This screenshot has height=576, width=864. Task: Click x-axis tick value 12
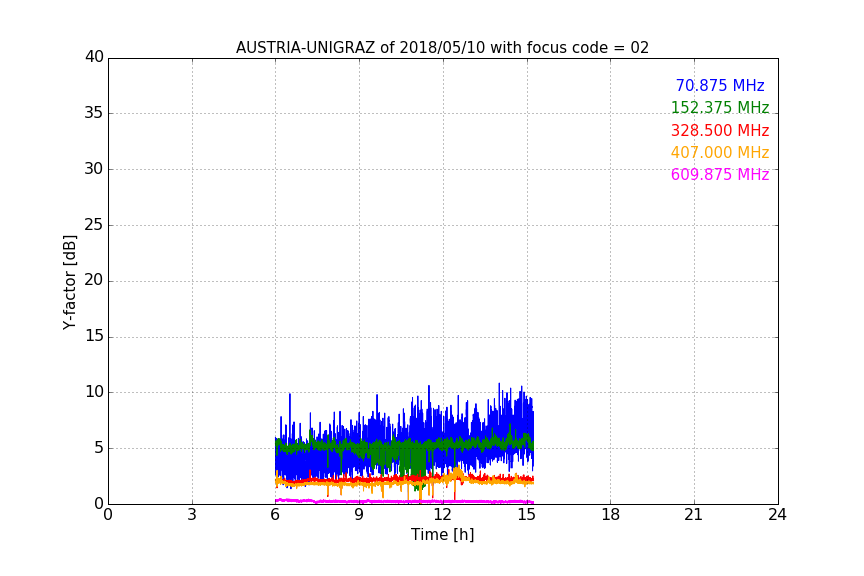(443, 515)
